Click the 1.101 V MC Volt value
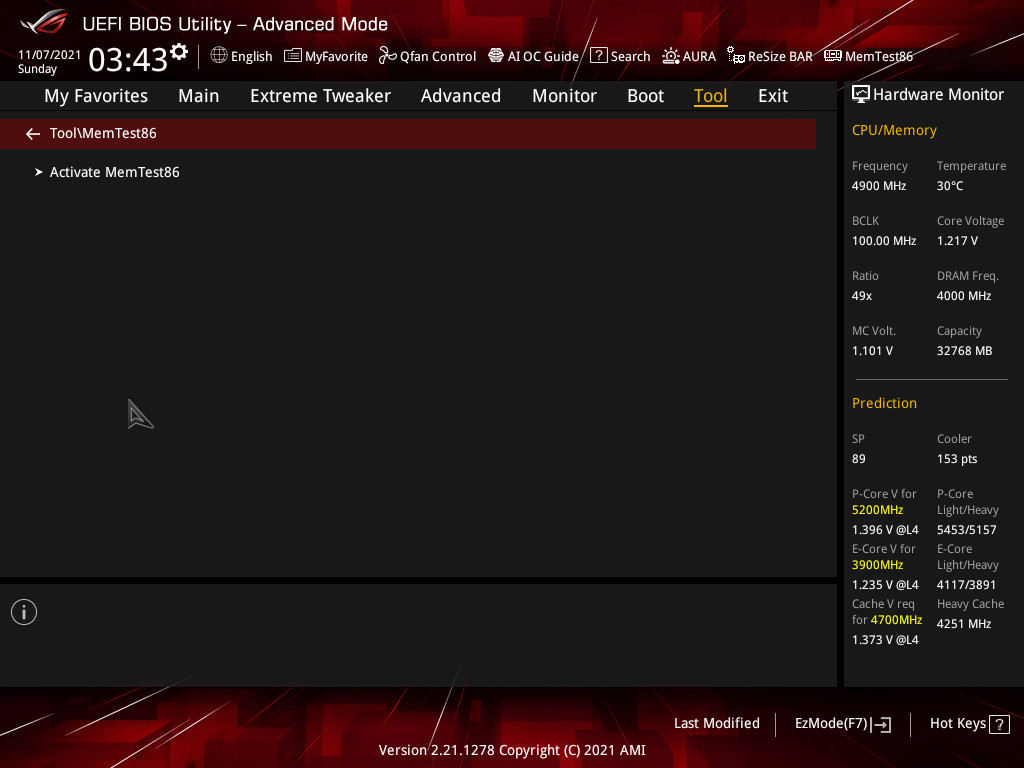Viewport: 1024px width, 768px height. 872,351
